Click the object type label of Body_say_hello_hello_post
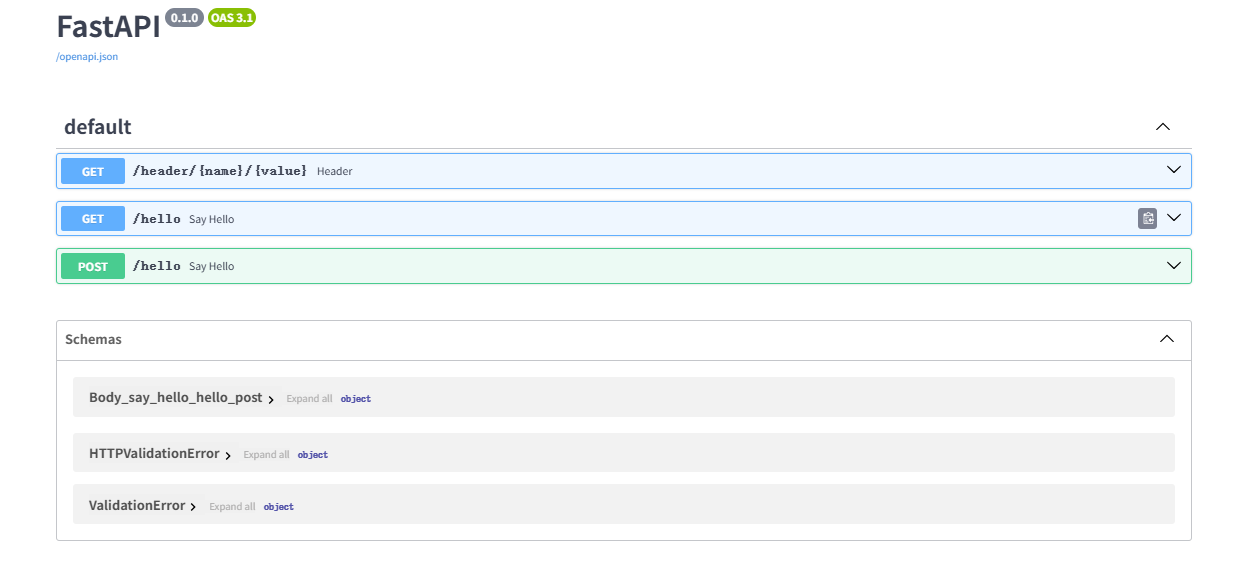The width and height of the screenshot is (1245, 579). (356, 399)
